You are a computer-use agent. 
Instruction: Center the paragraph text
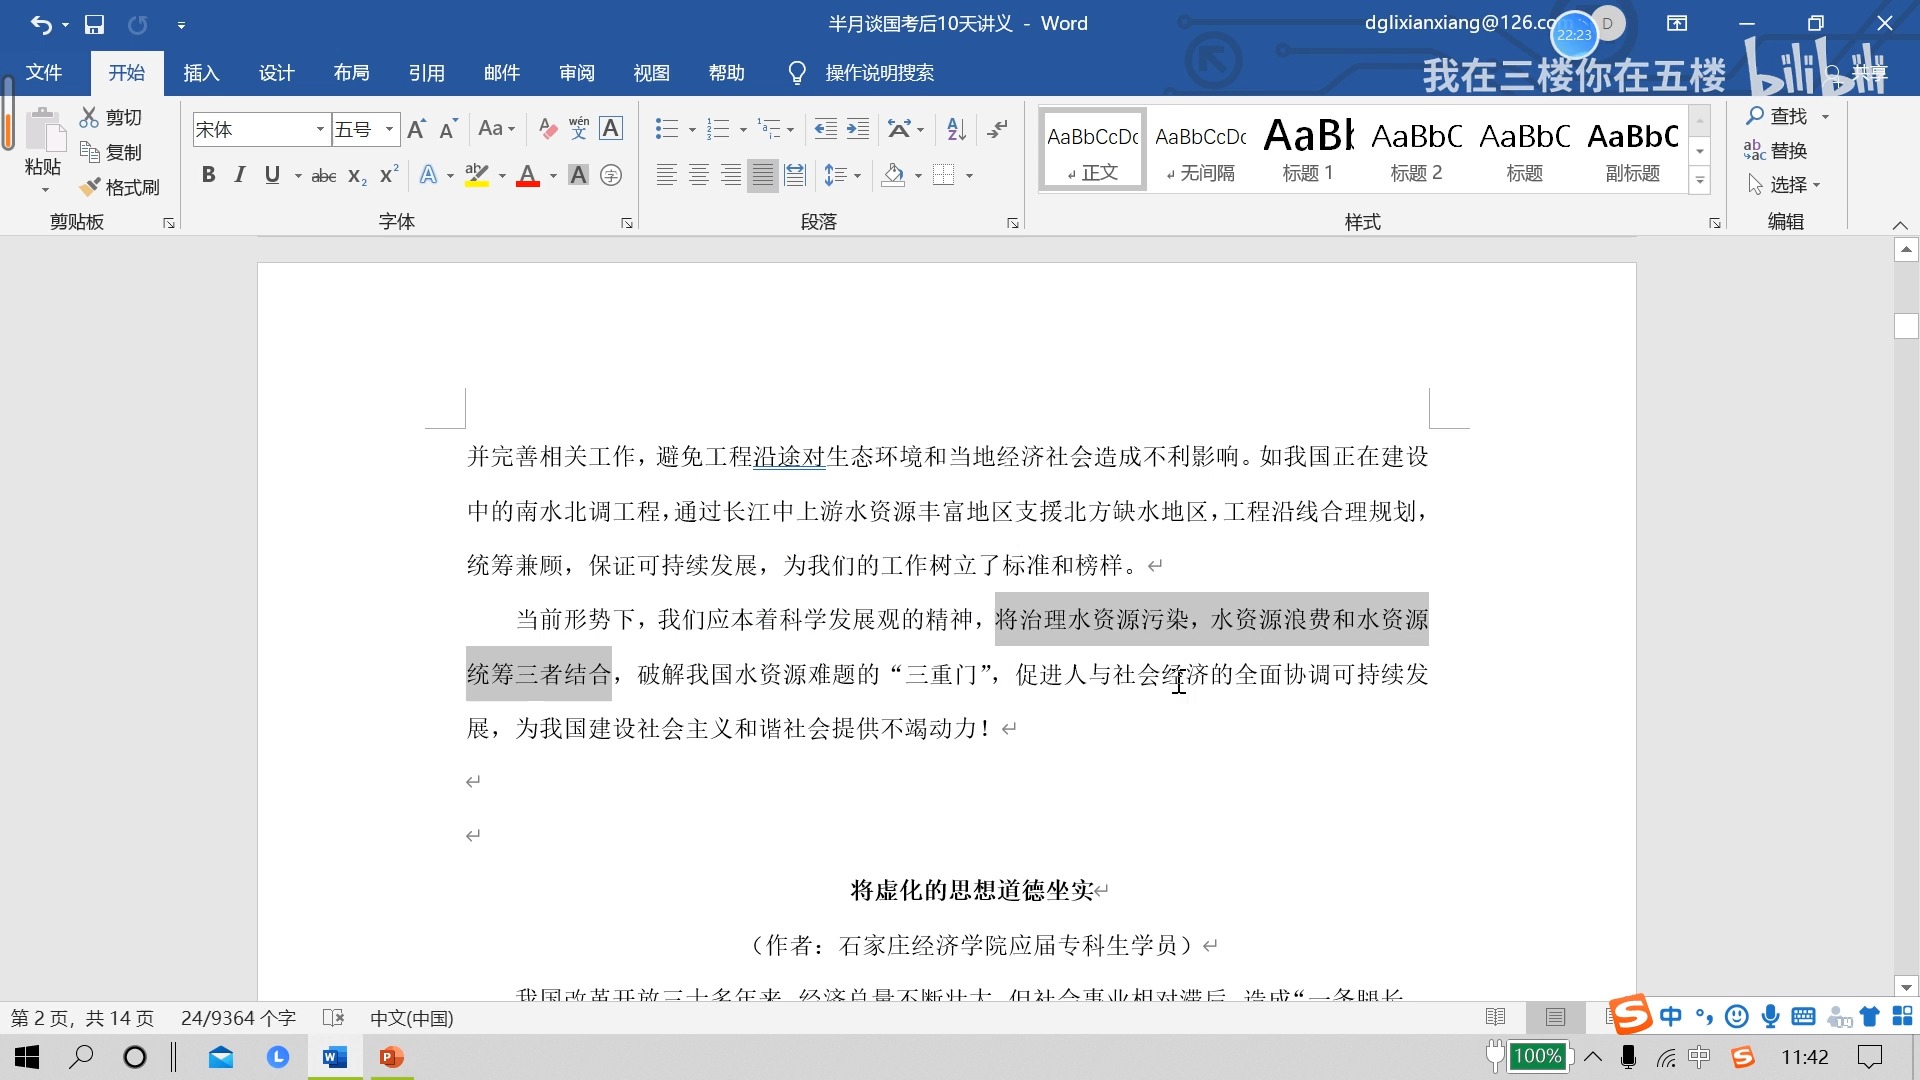(699, 176)
